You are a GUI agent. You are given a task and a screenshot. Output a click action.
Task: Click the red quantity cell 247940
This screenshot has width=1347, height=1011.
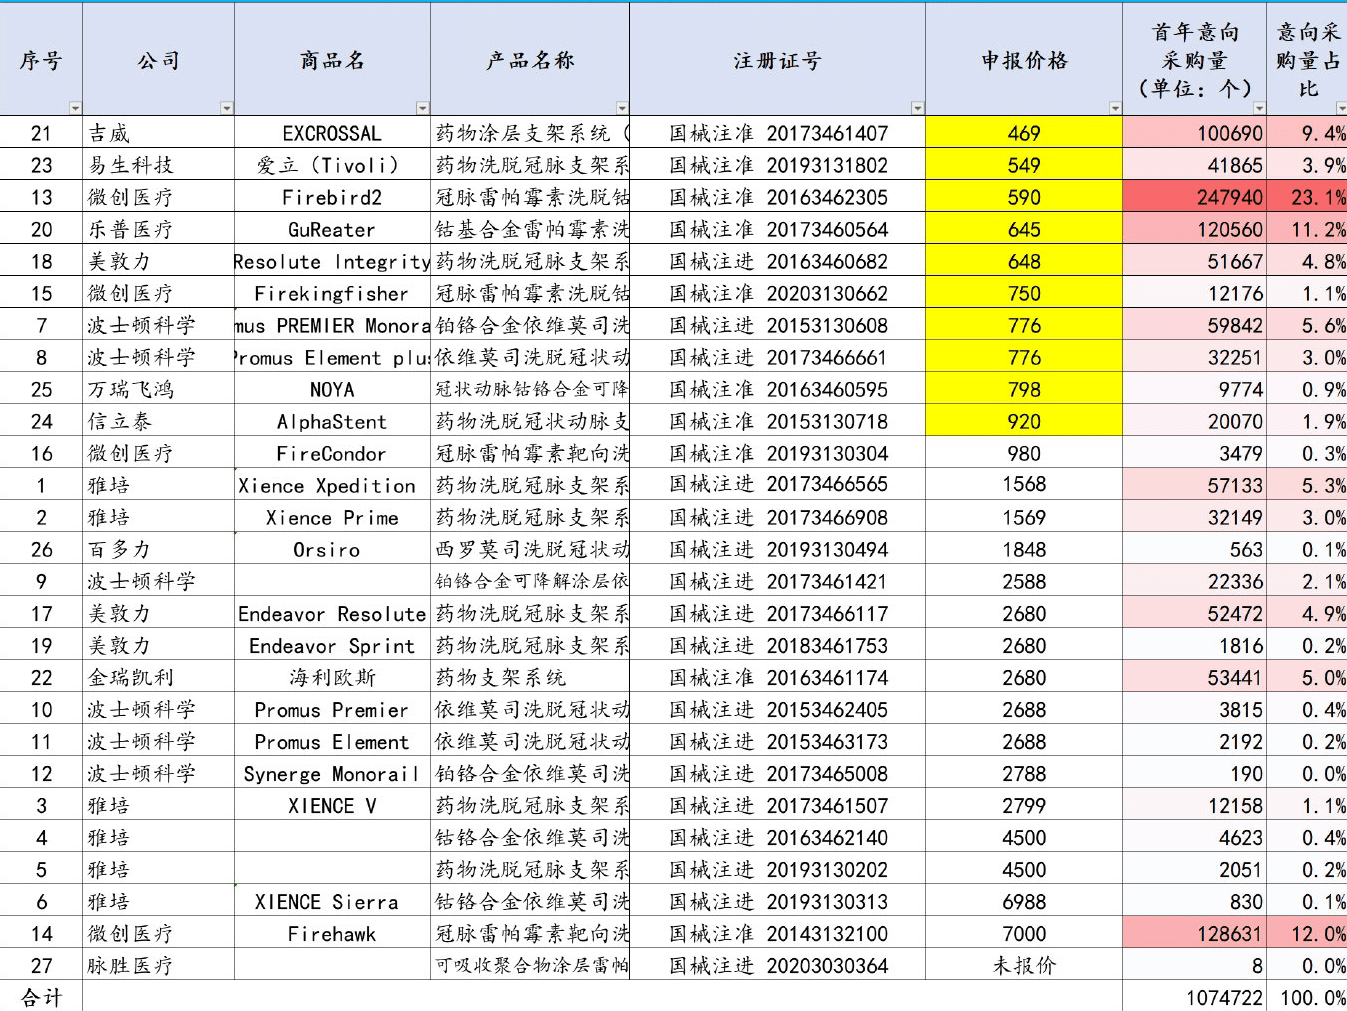click(x=1195, y=197)
